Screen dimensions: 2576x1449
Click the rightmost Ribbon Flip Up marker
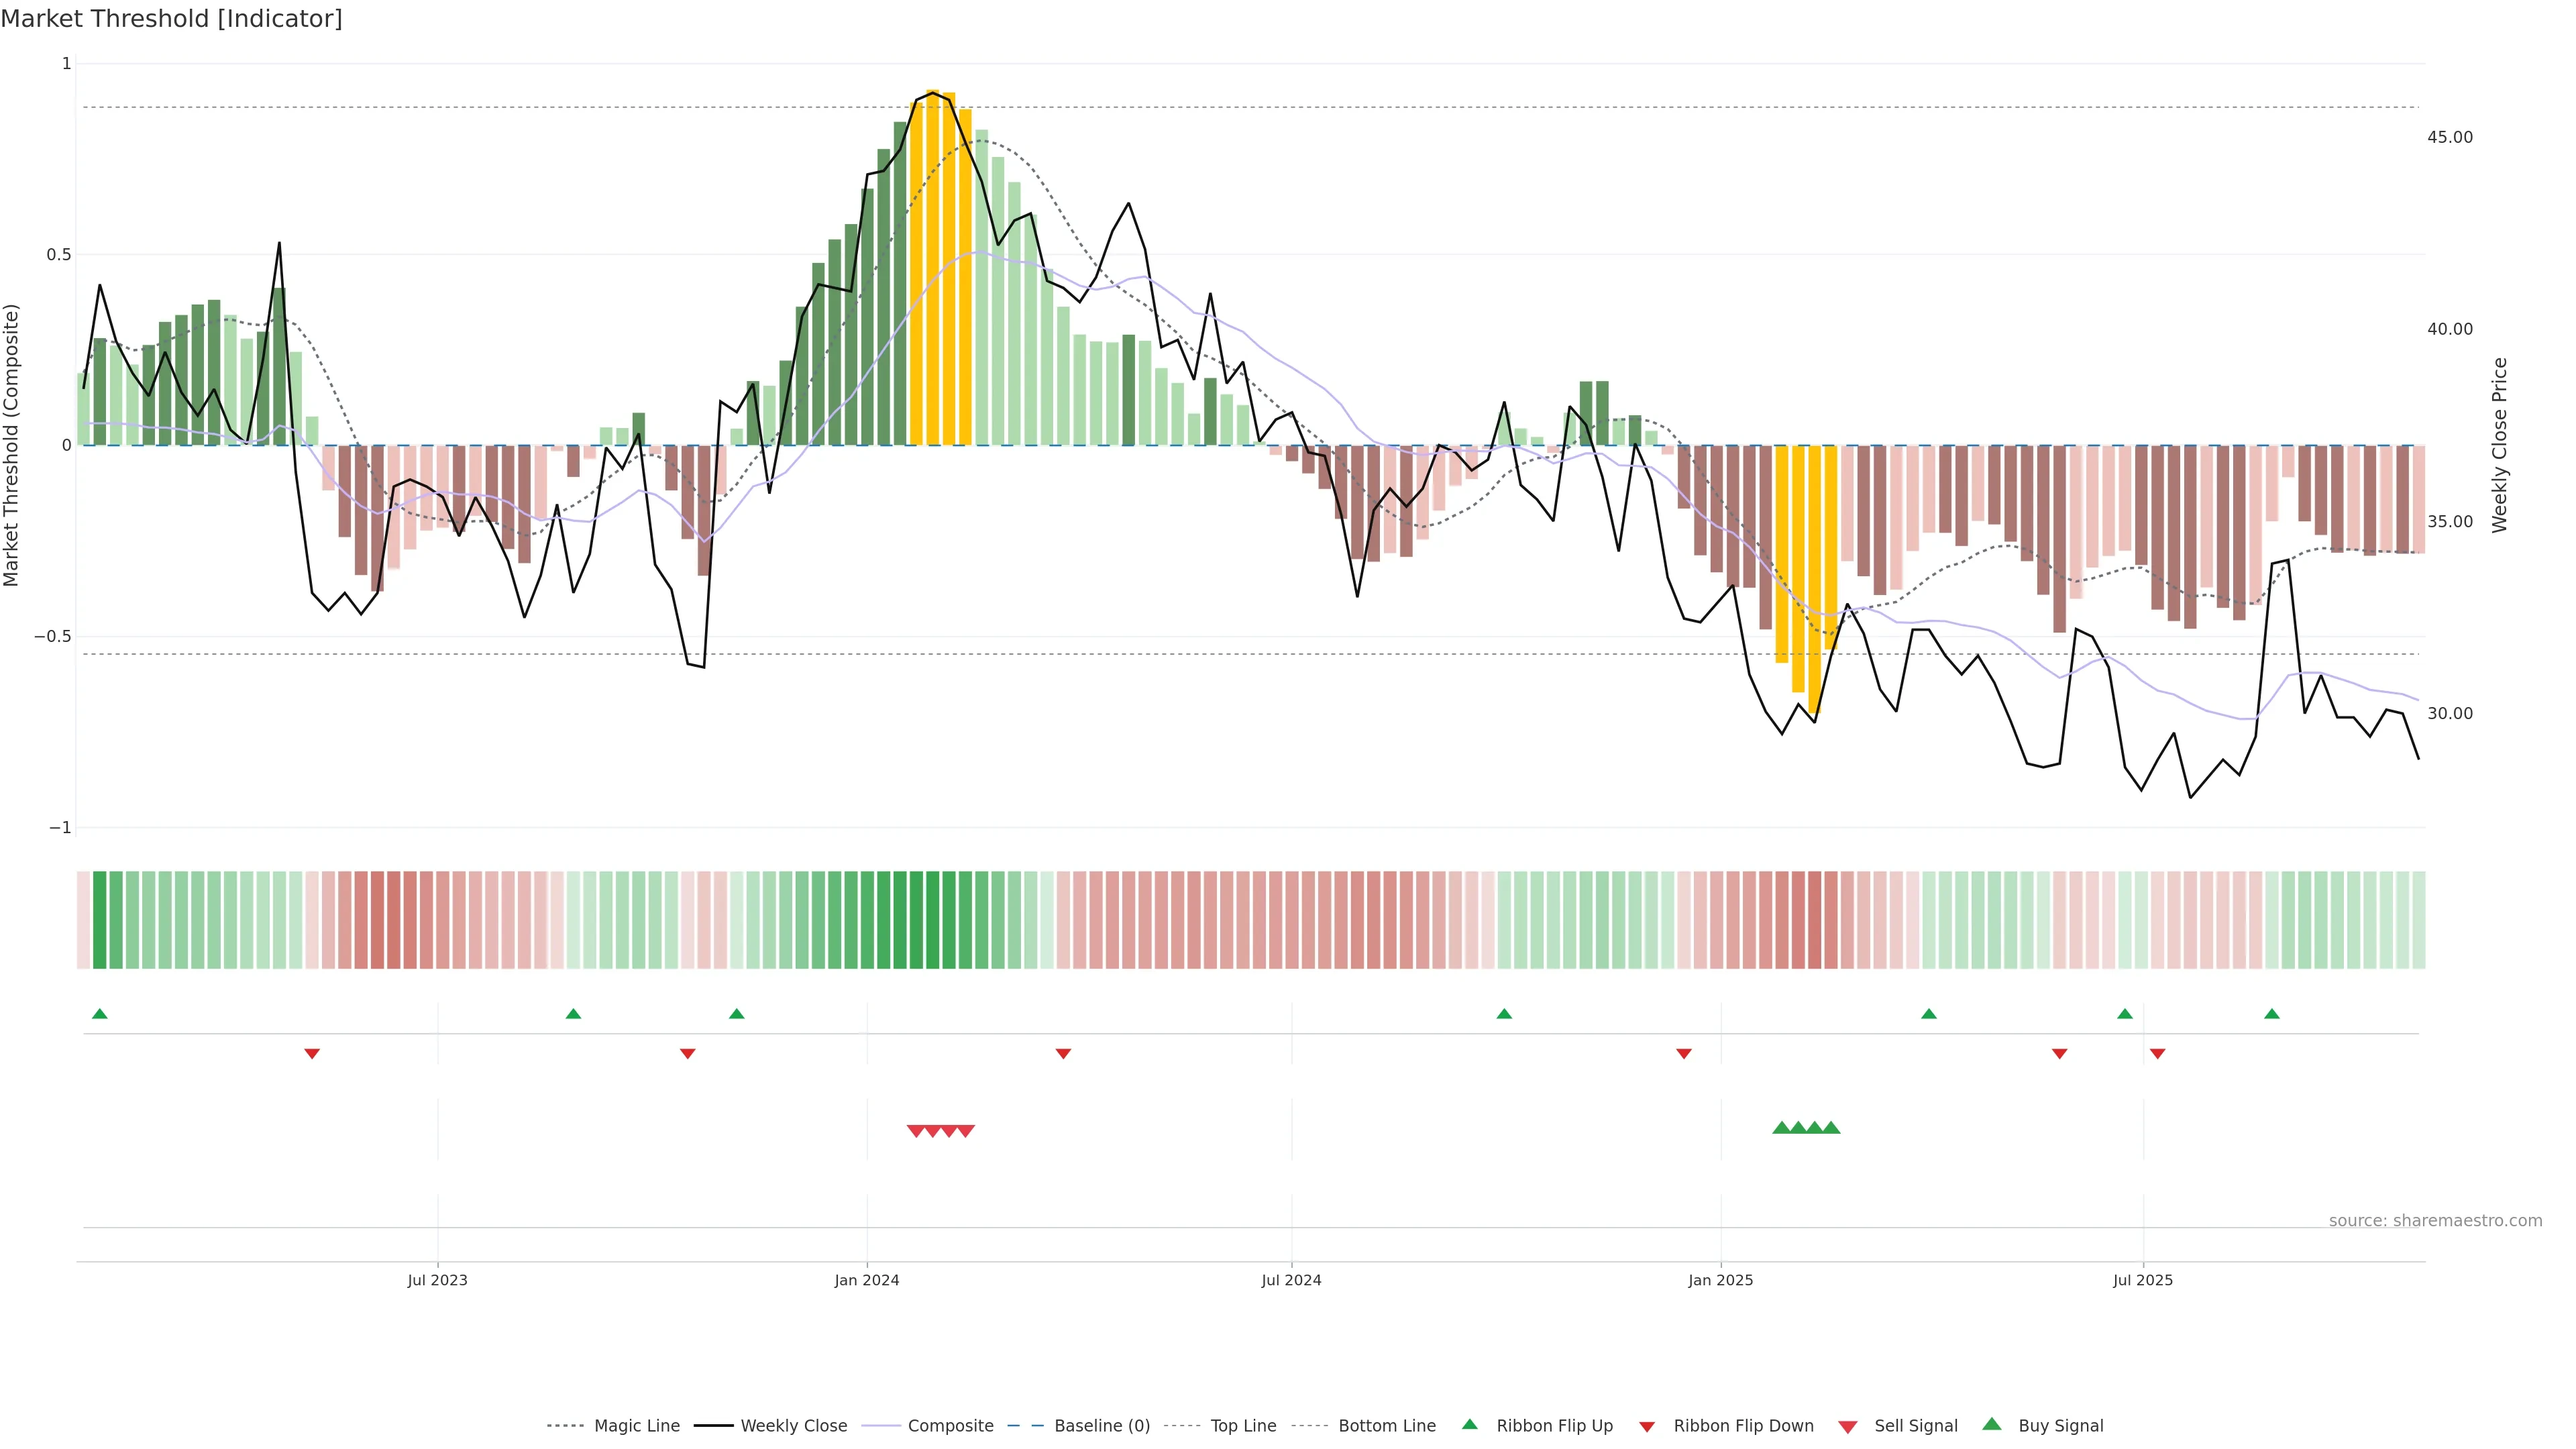click(x=2271, y=1014)
